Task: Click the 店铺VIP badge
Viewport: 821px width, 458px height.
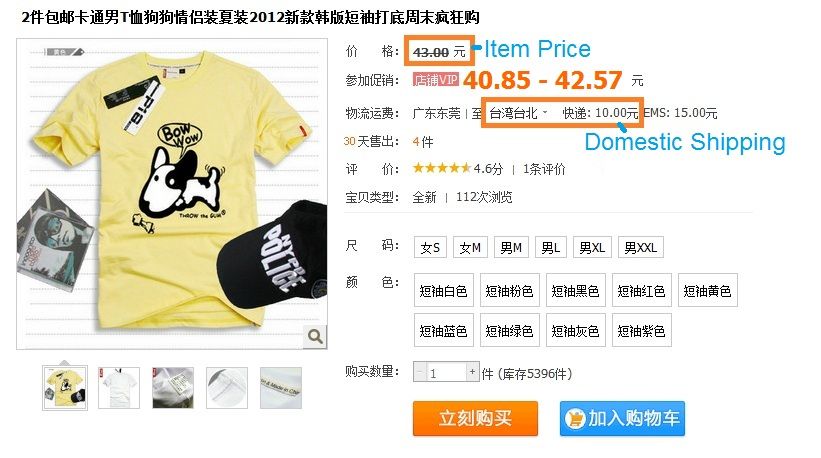Action: pos(435,80)
